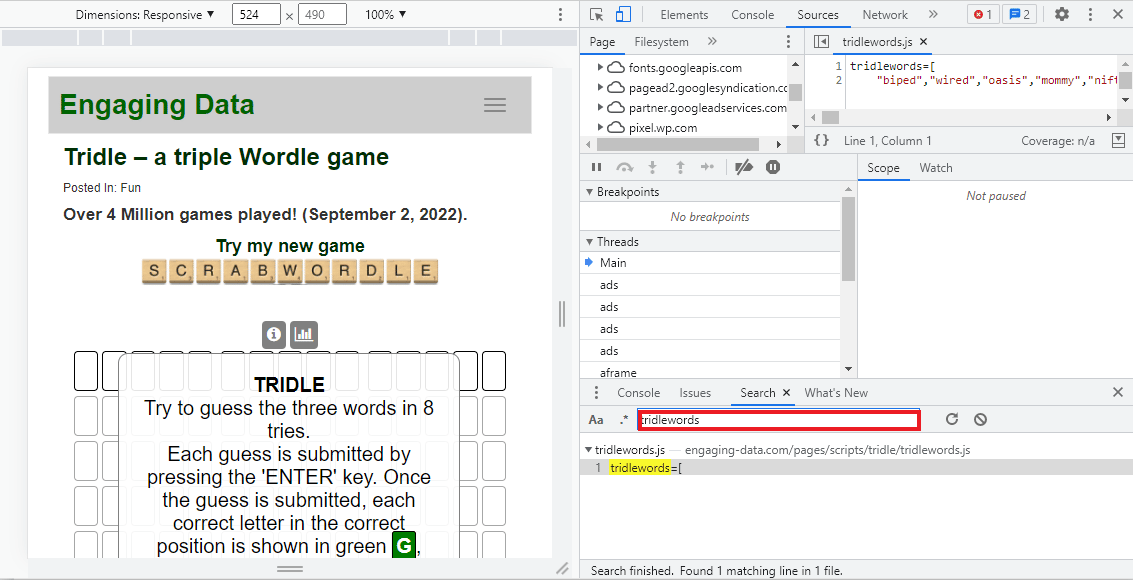
Task: Open the Elements tab
Action: coord(684,14)
